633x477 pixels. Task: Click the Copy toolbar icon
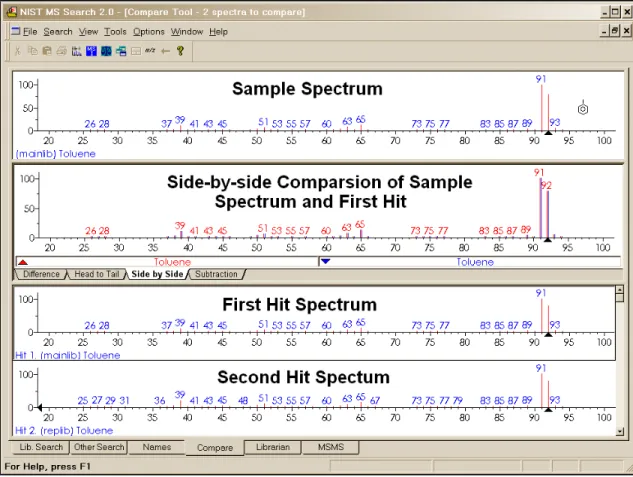pyautogui.click(x=33, y=51)
